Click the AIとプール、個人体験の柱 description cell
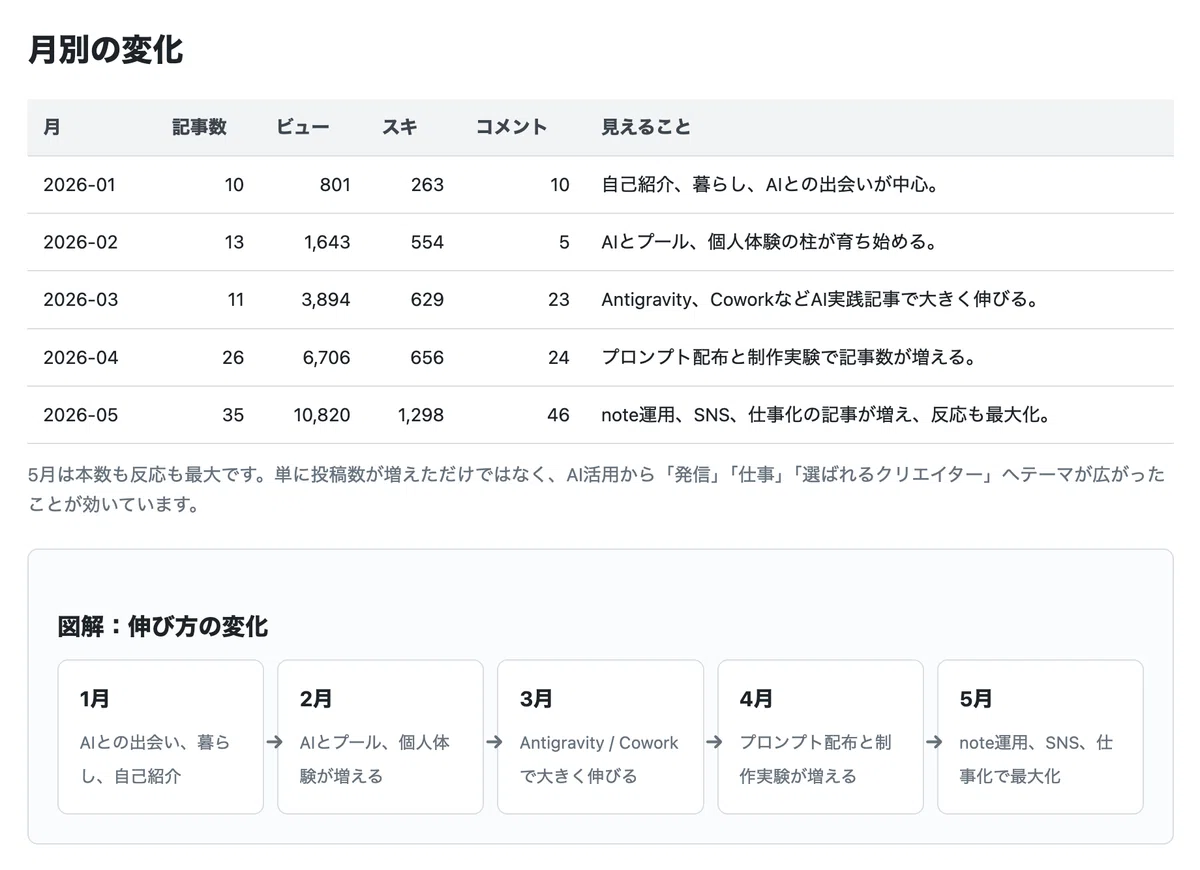Screen dimensions: 1200x870 point(769,242)
